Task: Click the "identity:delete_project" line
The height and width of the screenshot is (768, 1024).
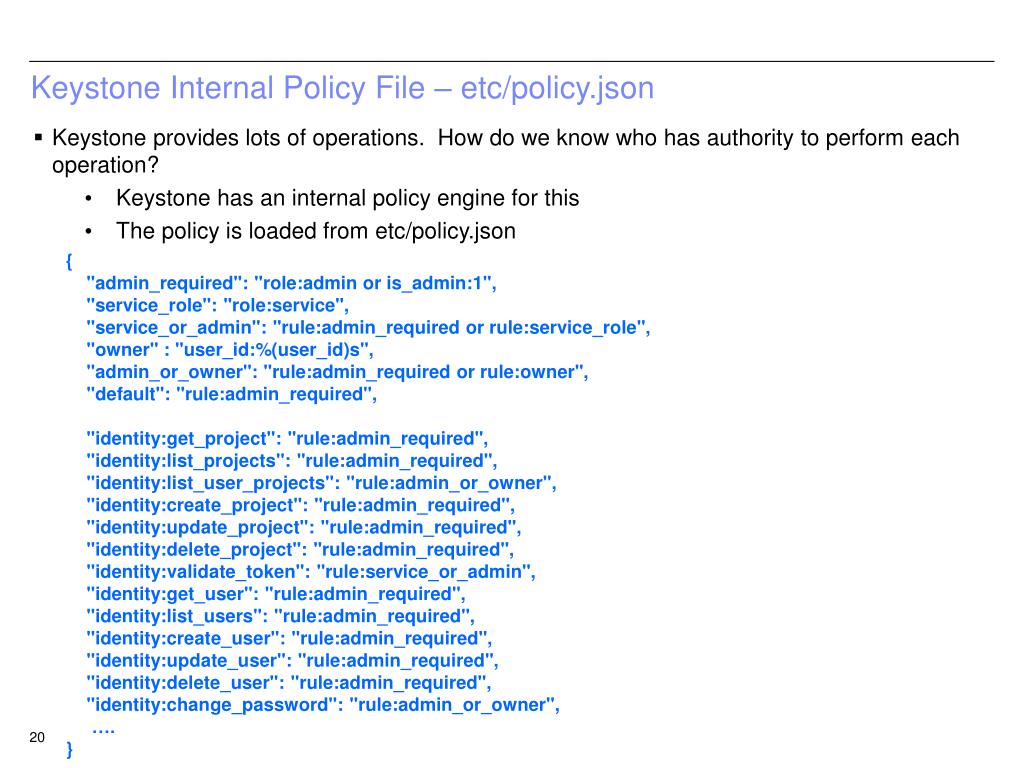Action: [300, 550]
